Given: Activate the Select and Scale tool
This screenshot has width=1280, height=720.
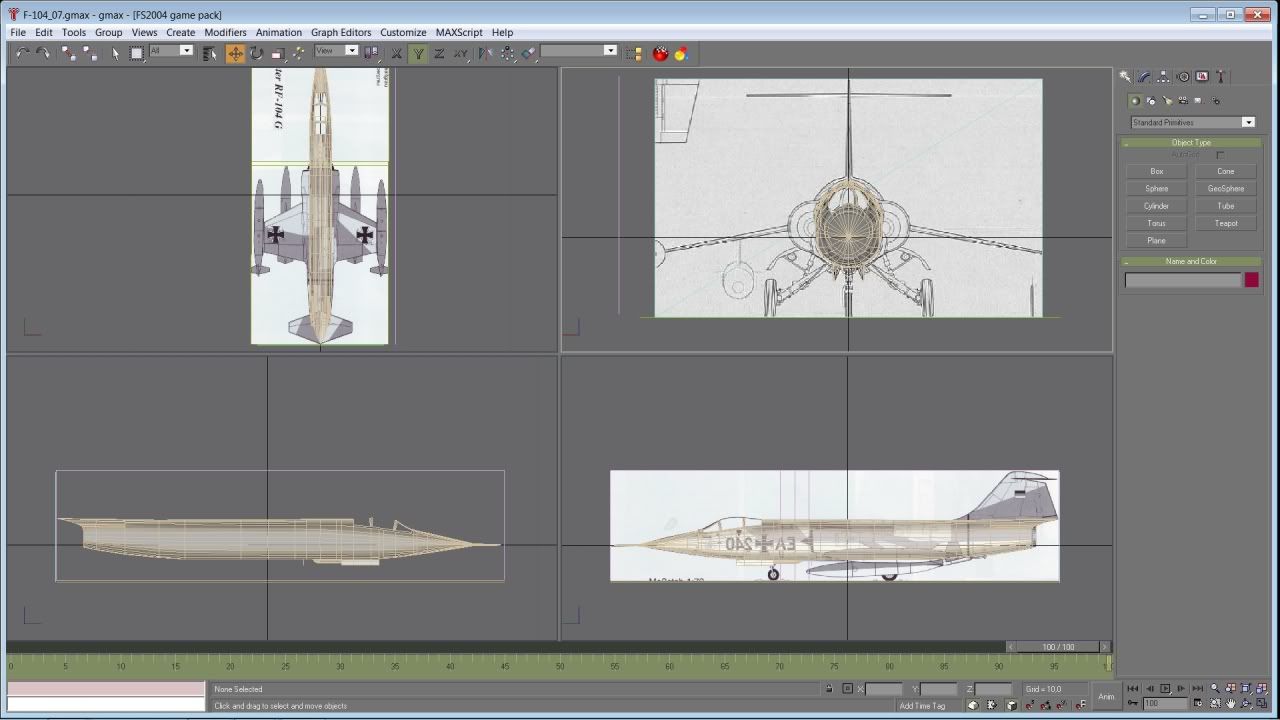Looking at the screenshot, I should tap(278, 53).
